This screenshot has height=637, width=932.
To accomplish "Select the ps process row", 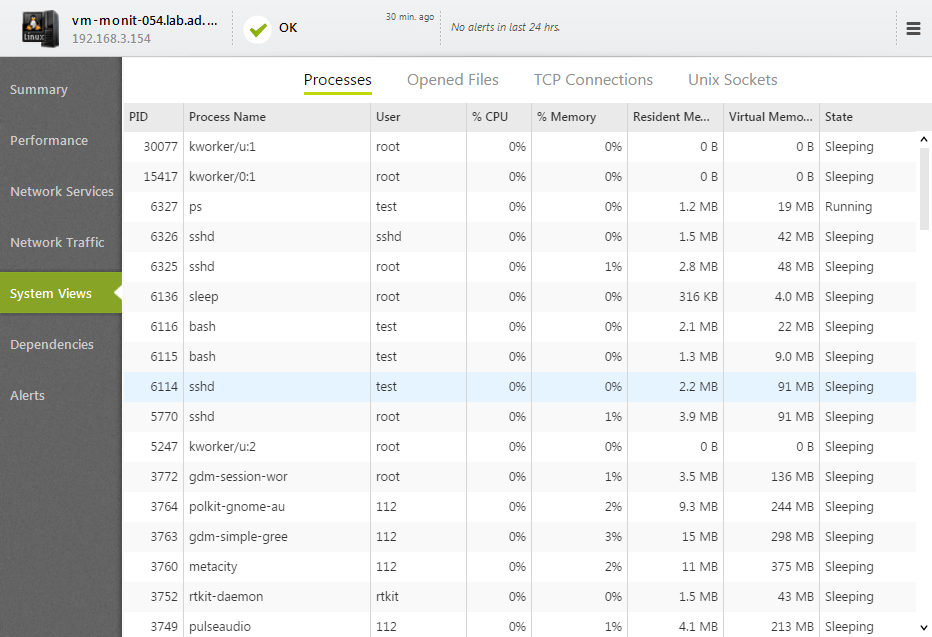I will [x=519, y=207].
